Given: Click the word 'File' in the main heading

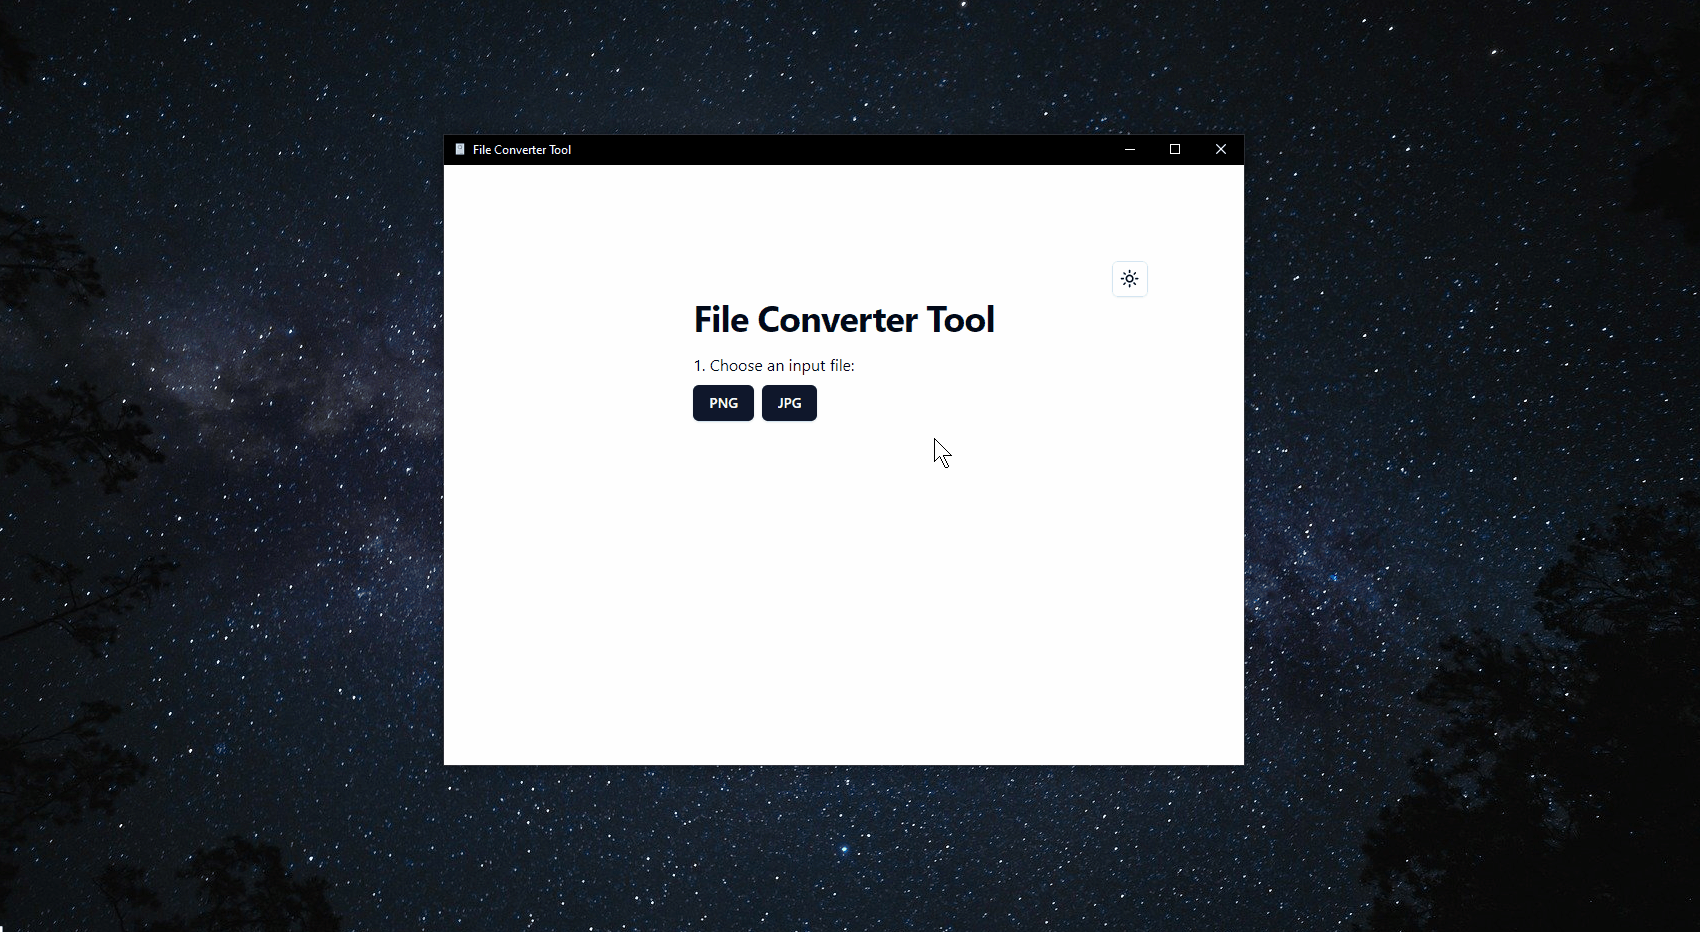Looking at the screenshot, I should click(720, 320).
